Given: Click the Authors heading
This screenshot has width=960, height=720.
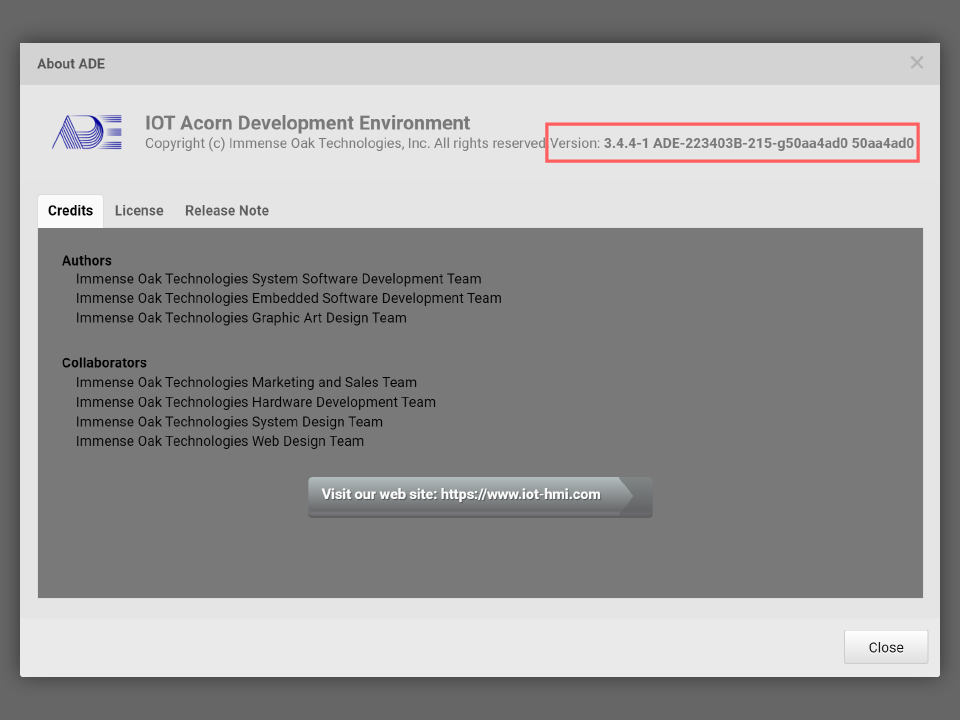Looking at the screenshot, I should [x=87, y=261].
